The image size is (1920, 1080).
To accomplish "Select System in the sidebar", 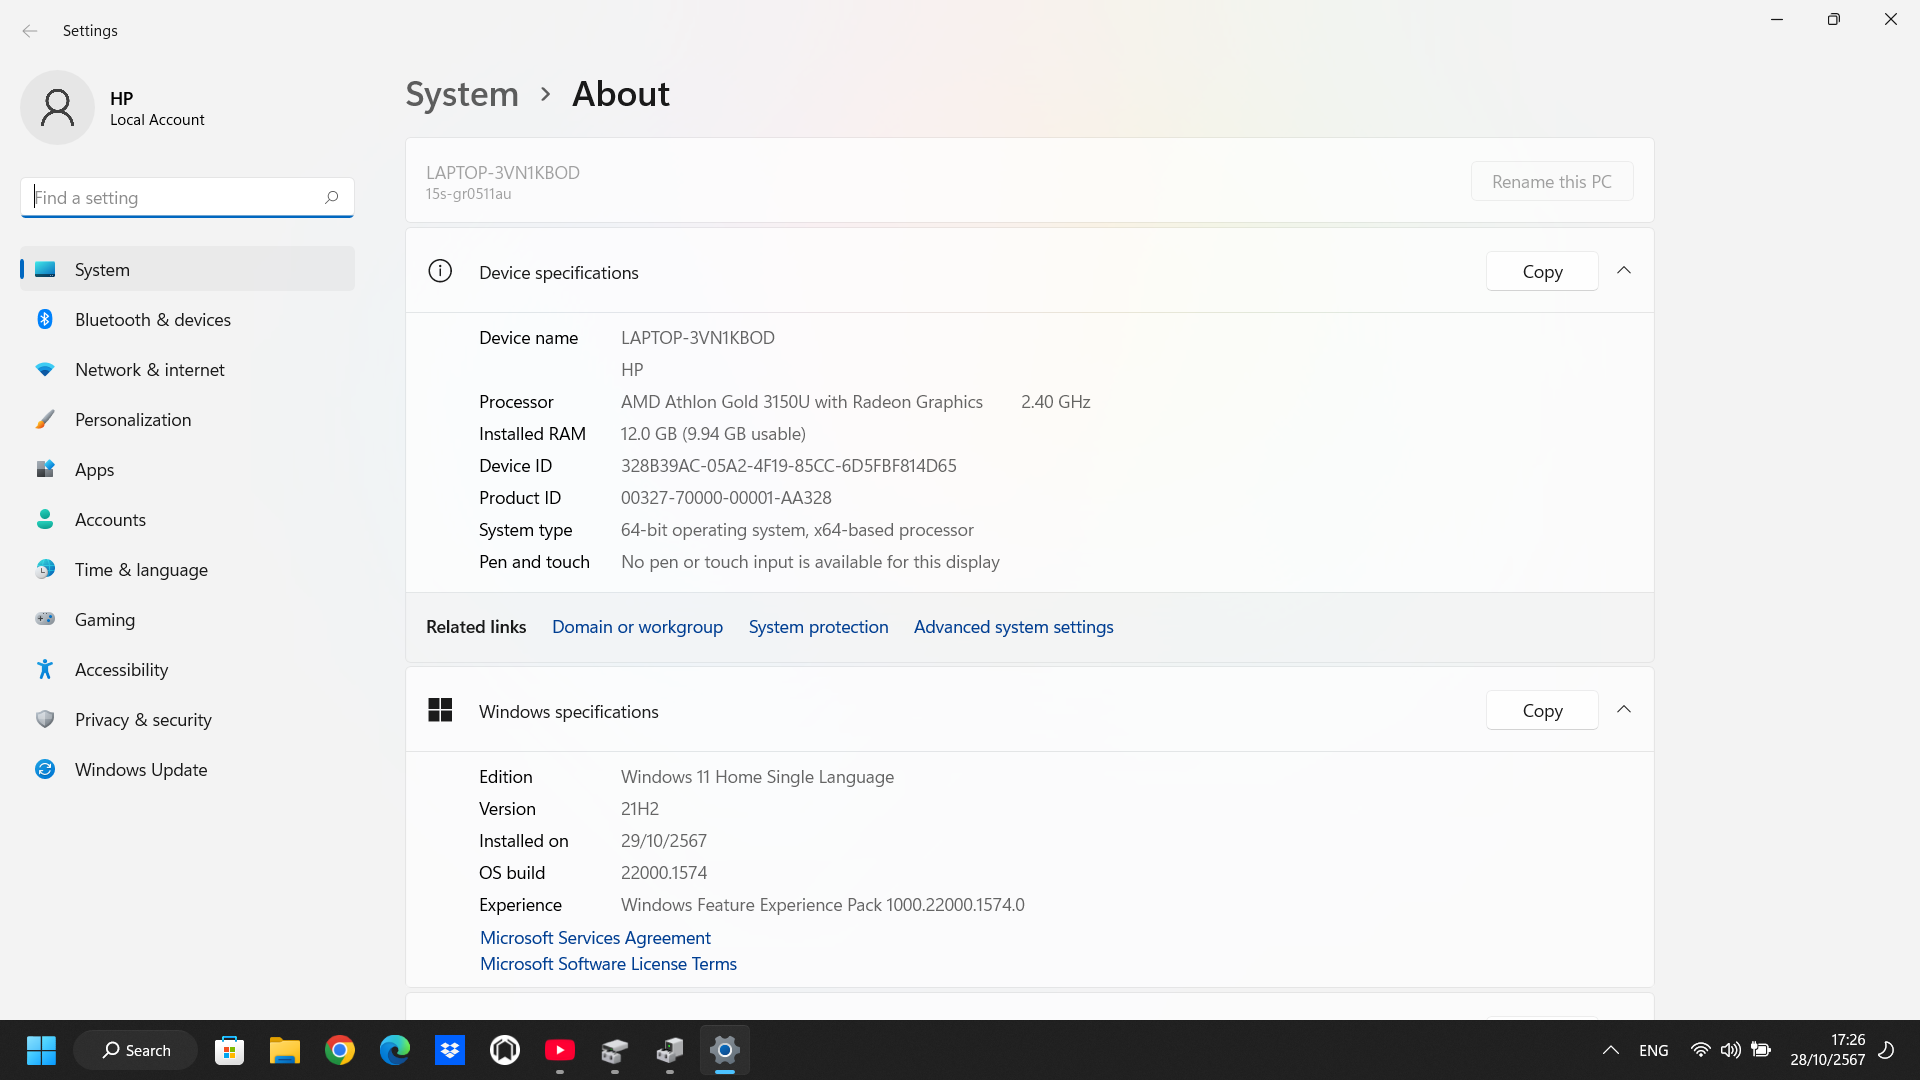I will pyautogui.click(x=187, y=269).
